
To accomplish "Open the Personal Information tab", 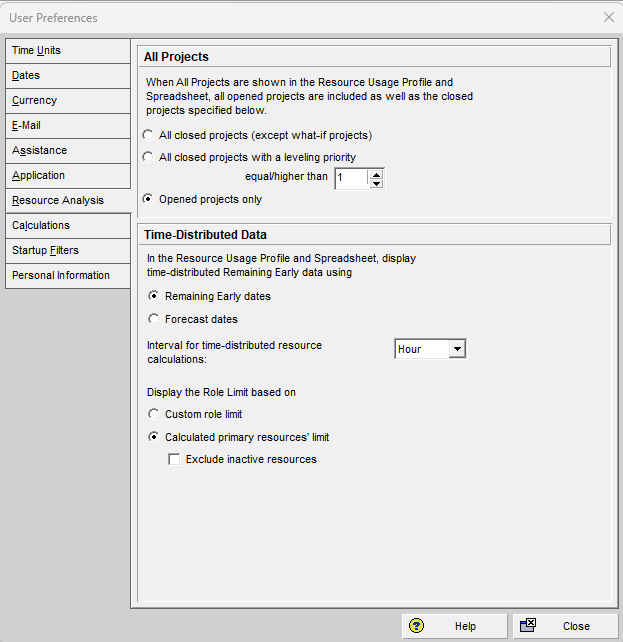I will (x=68, y=276).
